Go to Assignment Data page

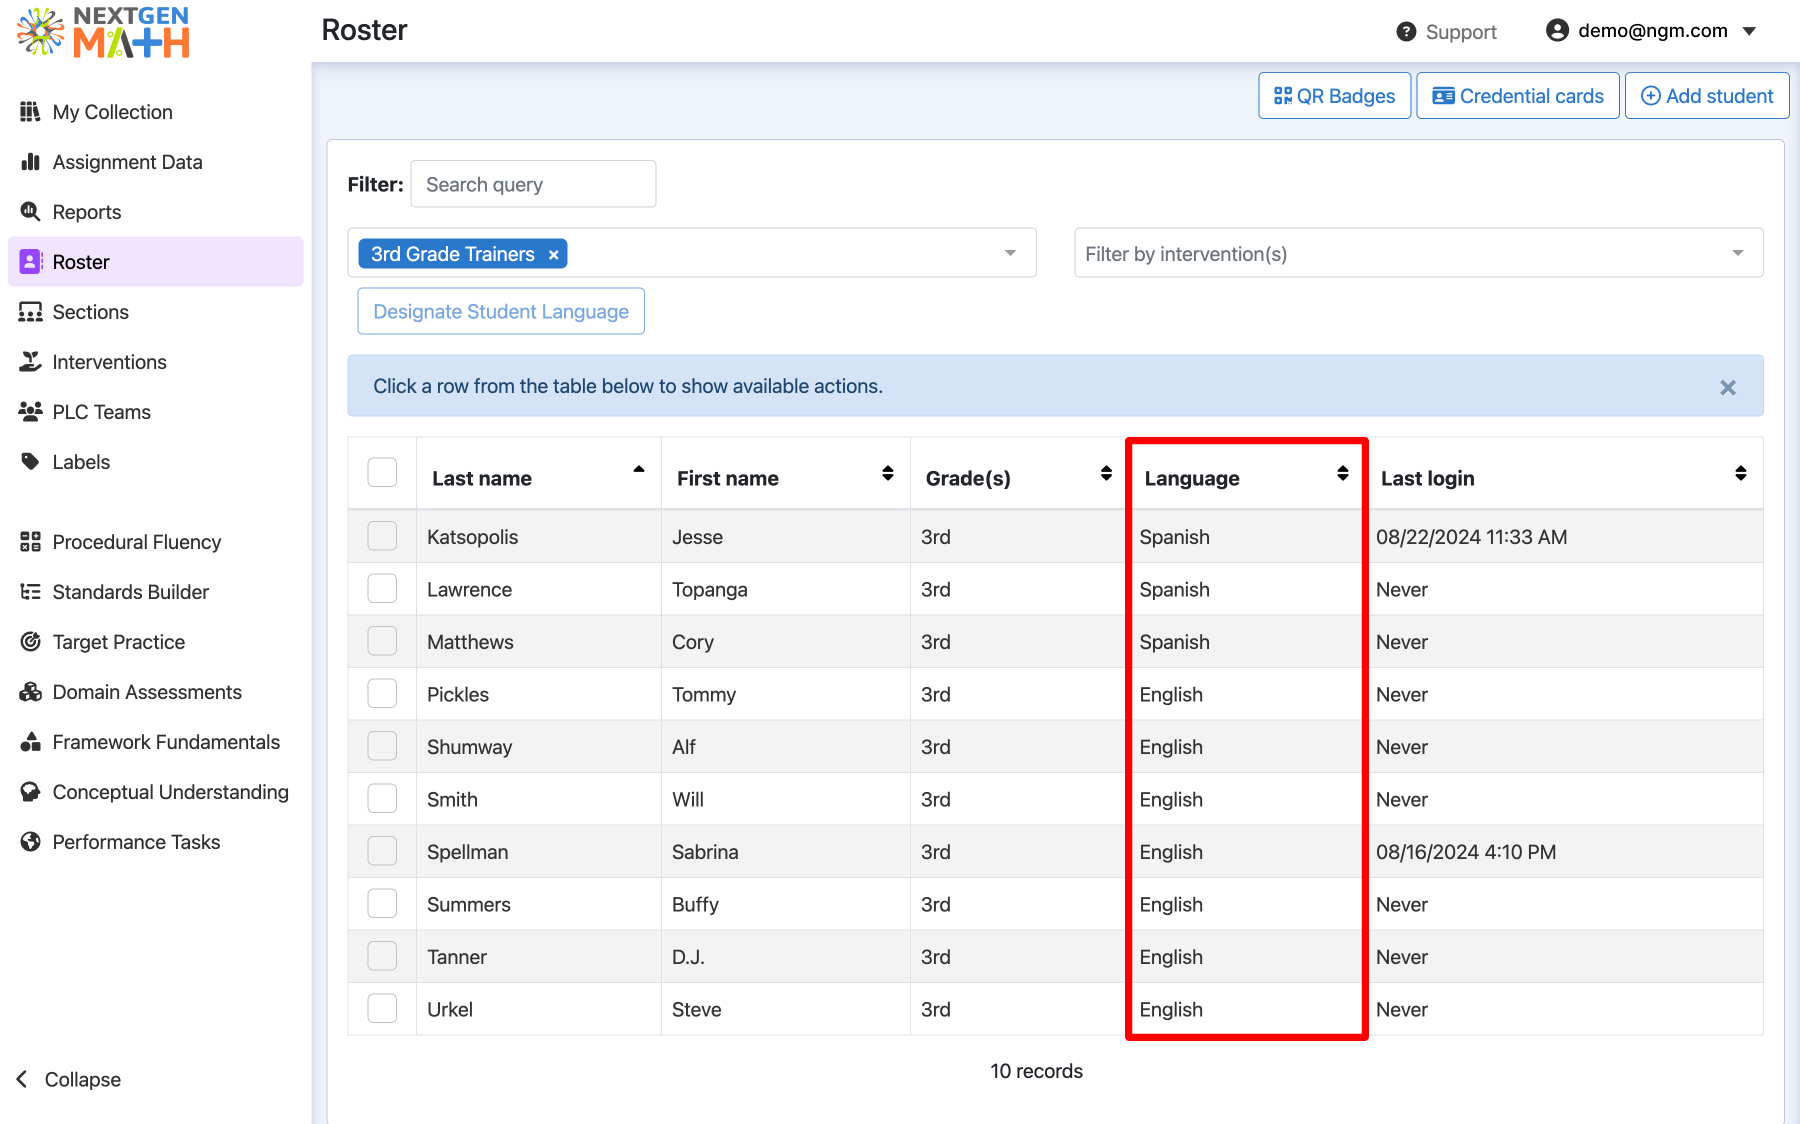[x=155, y=162]
